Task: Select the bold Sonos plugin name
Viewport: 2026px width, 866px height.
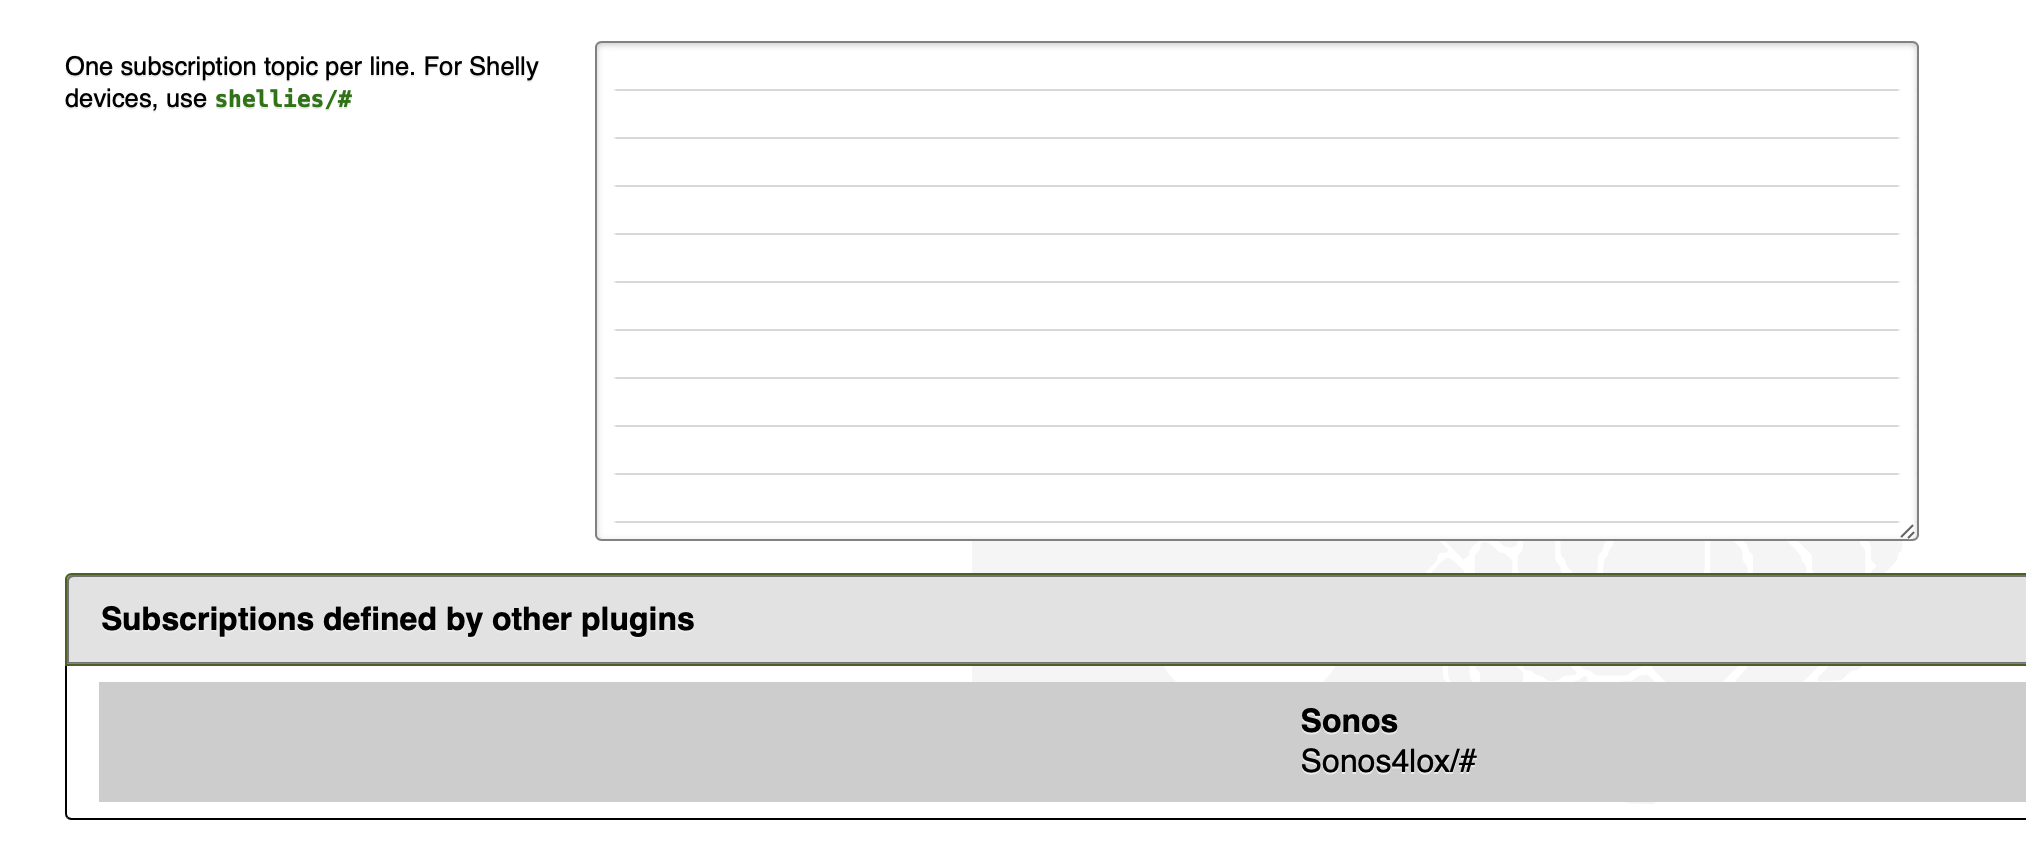Action: coord(1348,721)
